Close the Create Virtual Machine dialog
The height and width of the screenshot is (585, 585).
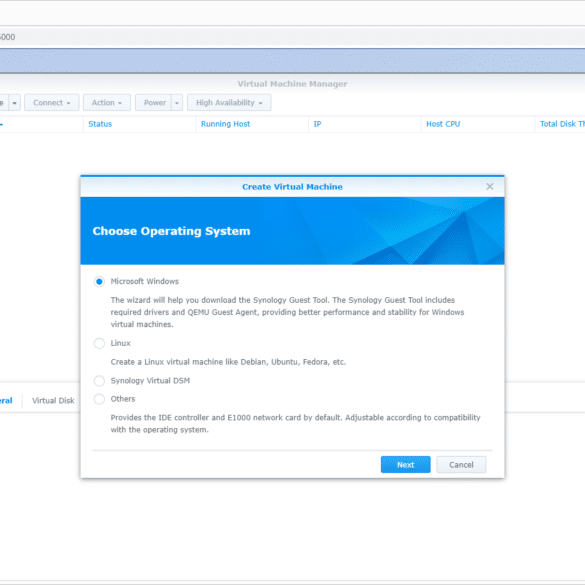click(490, 187)
